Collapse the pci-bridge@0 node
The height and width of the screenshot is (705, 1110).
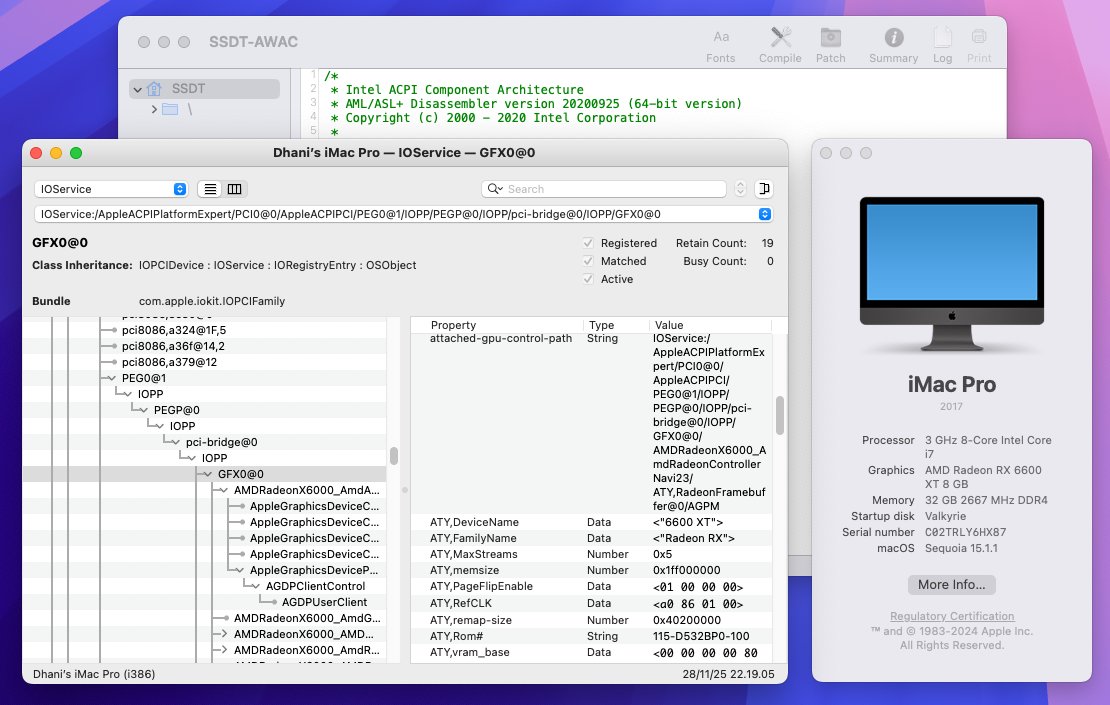pos(175,442)
